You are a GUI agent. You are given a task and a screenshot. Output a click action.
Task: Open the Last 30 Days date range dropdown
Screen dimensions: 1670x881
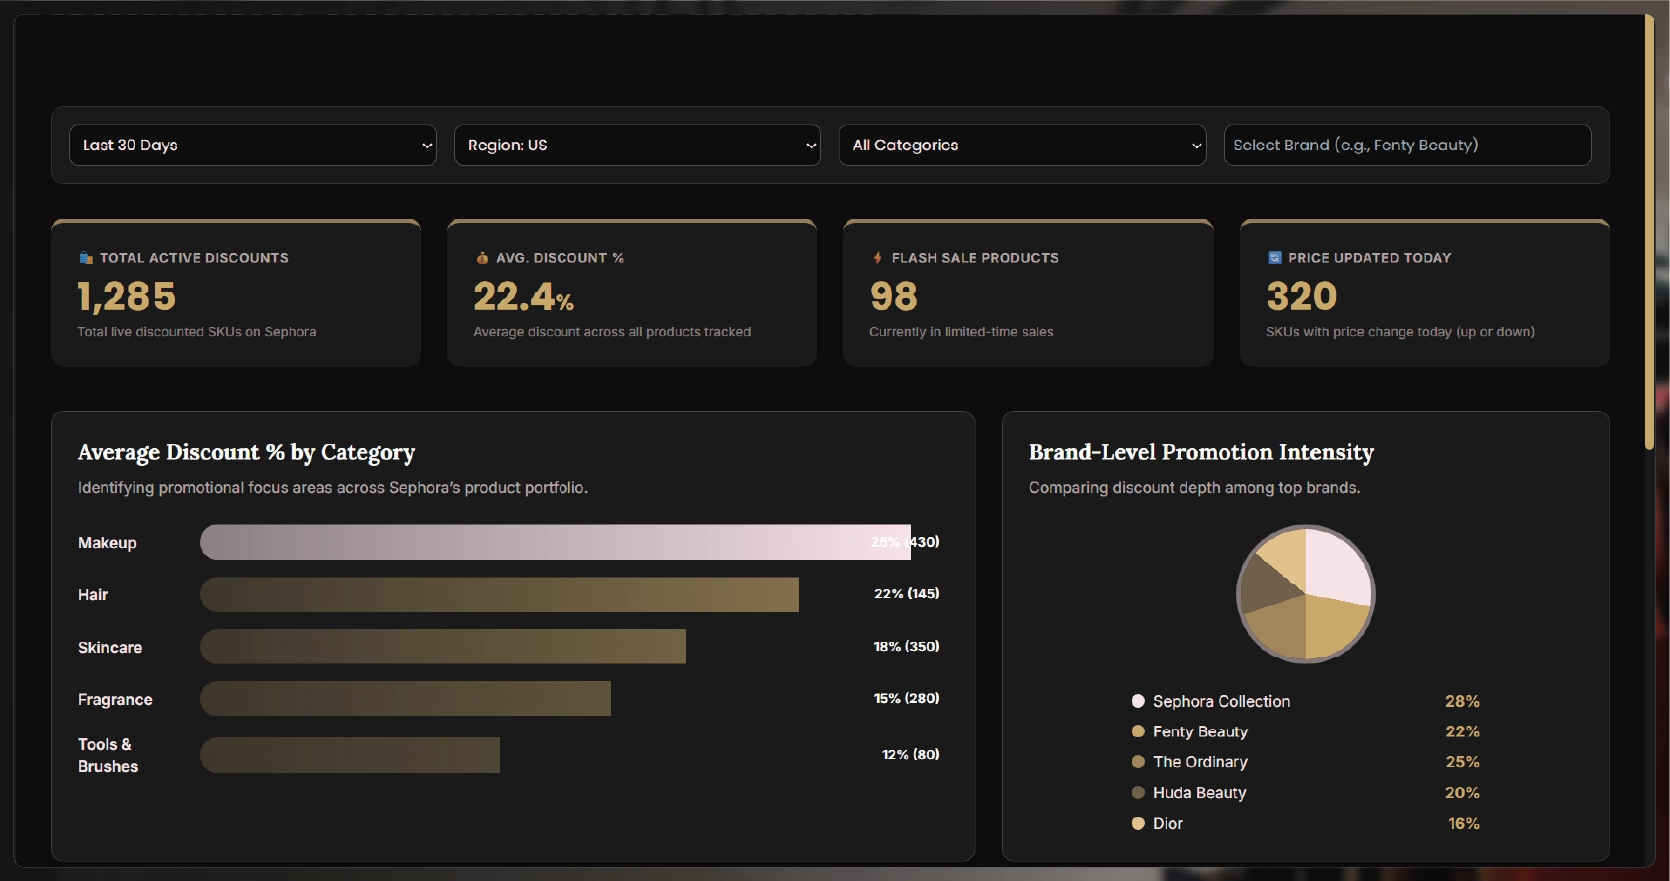[252, 145]
